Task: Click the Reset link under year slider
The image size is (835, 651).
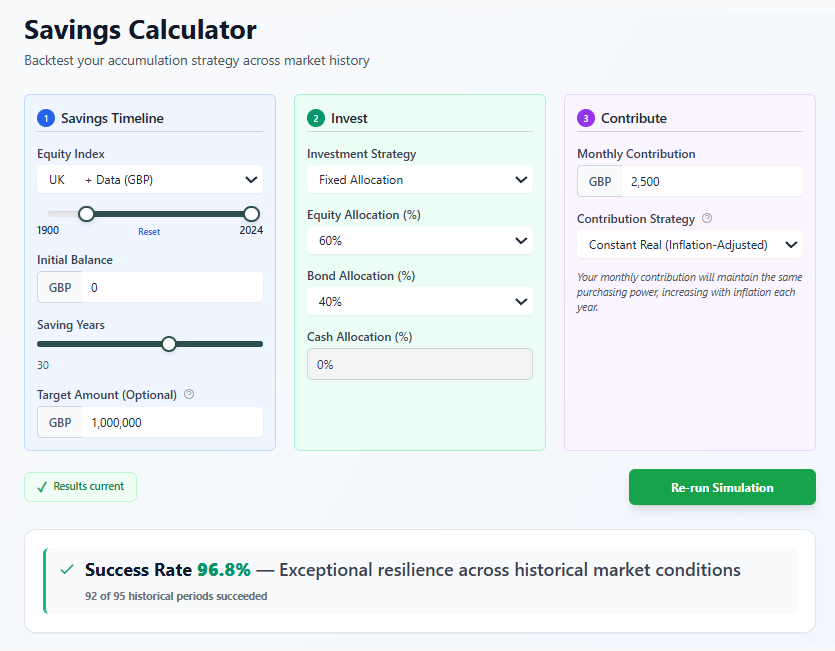Action: tap(149, 232)
